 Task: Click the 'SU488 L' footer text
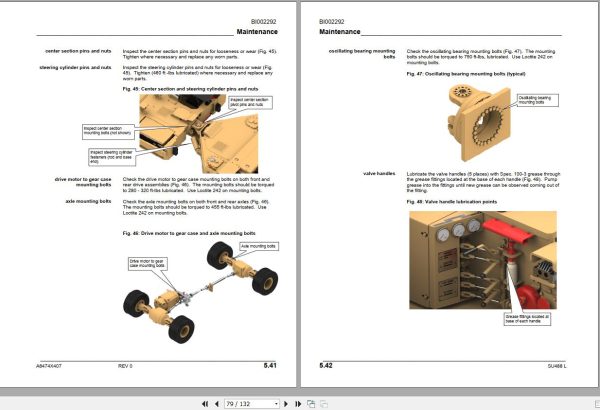pos(557,366)
